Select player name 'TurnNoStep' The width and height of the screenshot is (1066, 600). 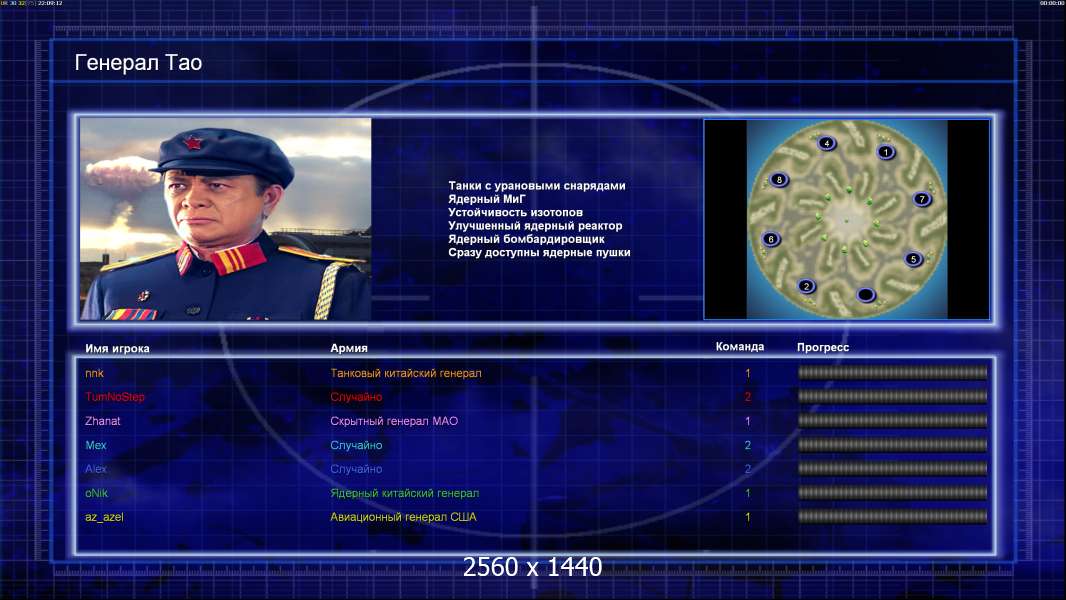pos(115,397)
